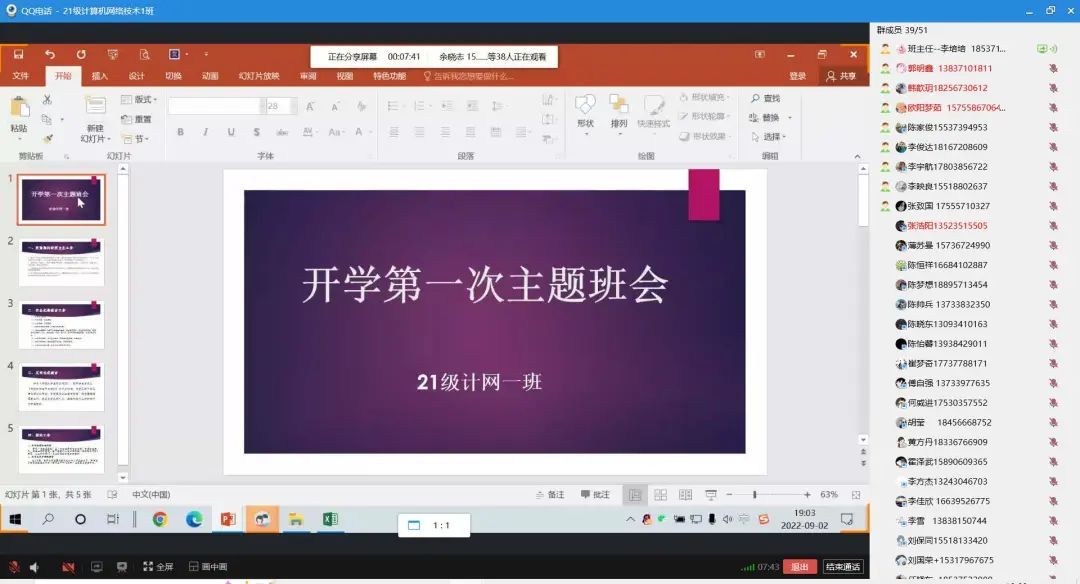Click the Format Painter brush icon
The width and height of the screenshot is (1080, 584).
(x=47, y=138)
